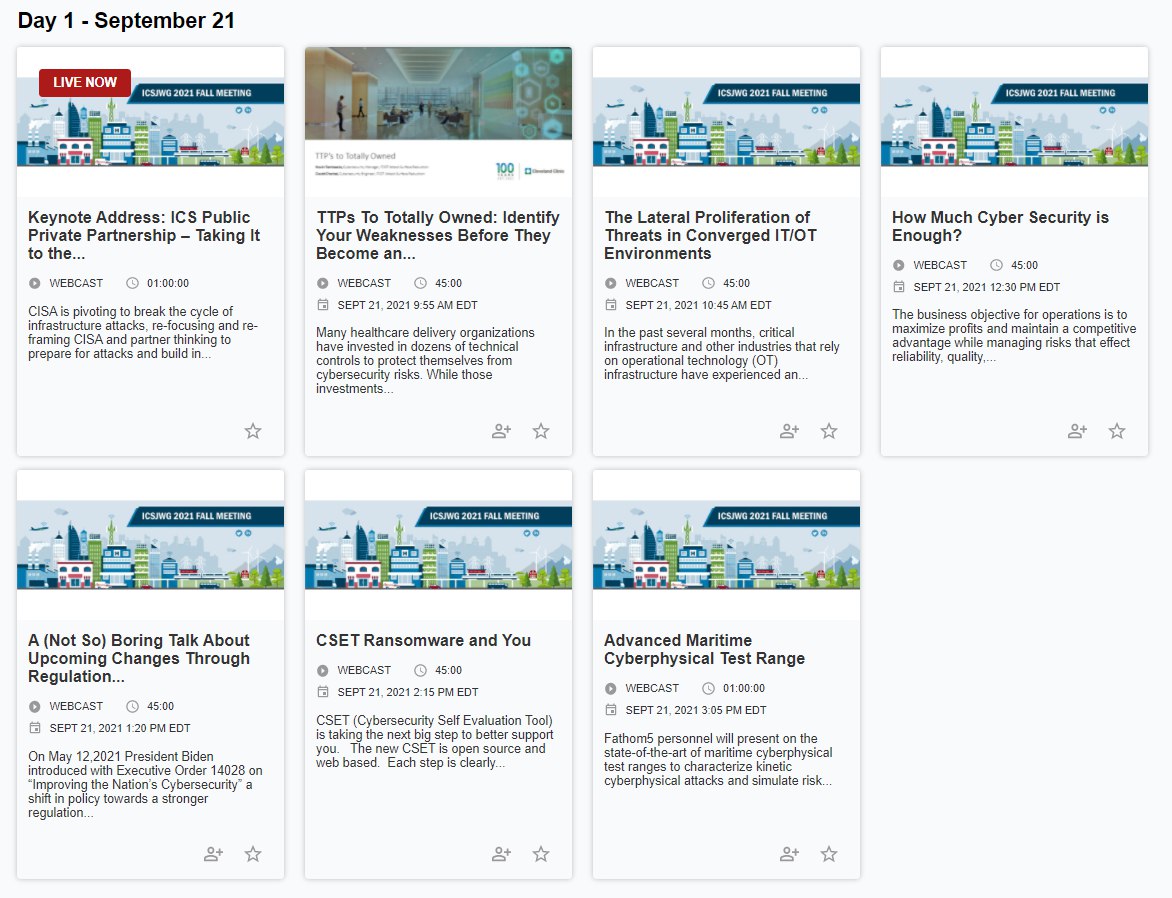Click calendar icon next to Sept 21, 2021 10:45 AM EDT

(x=611, y=305)
